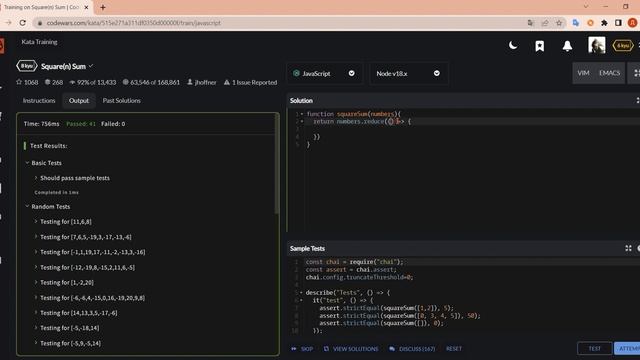
Task: Click the Passed: 41 result text
Action: point(81,124)
